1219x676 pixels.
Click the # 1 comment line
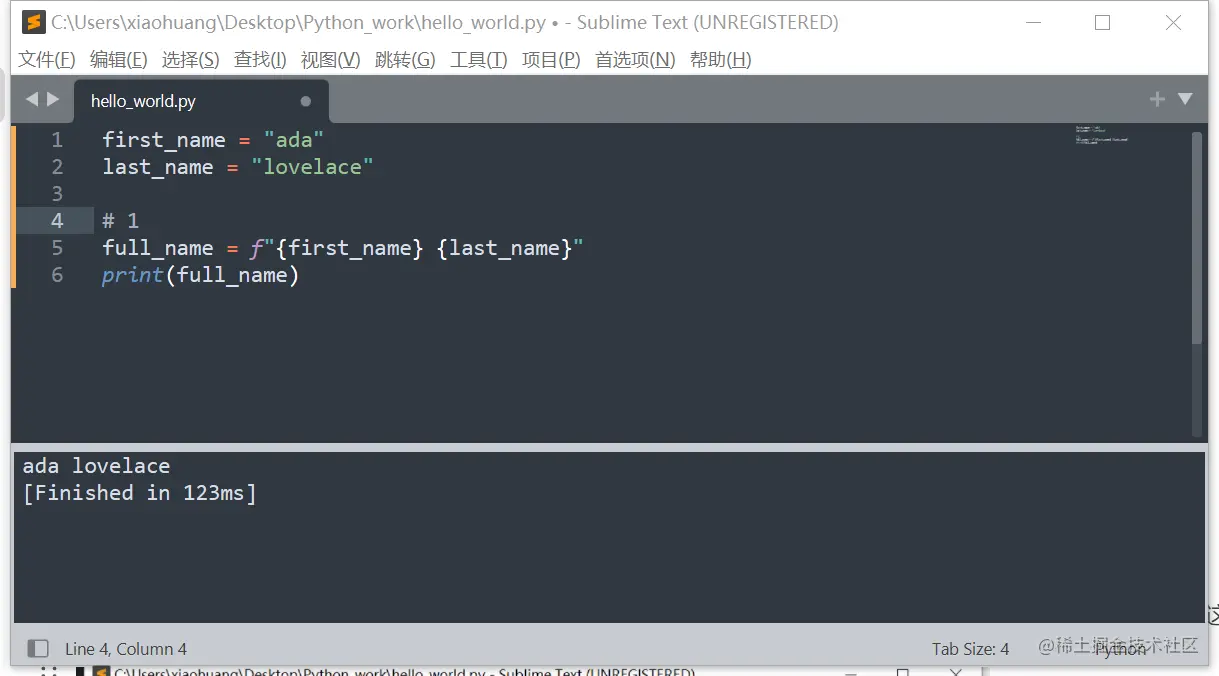120,221
